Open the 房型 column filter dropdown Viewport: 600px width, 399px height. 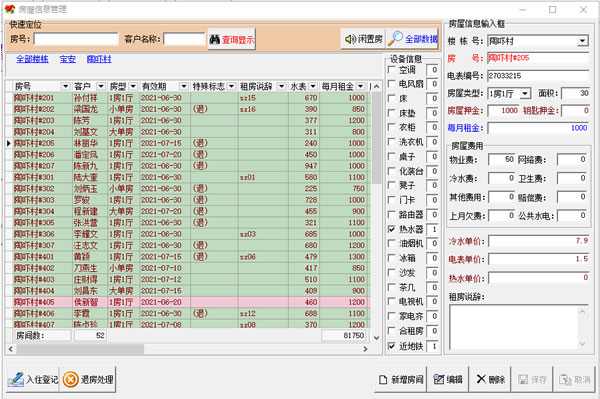133,86
